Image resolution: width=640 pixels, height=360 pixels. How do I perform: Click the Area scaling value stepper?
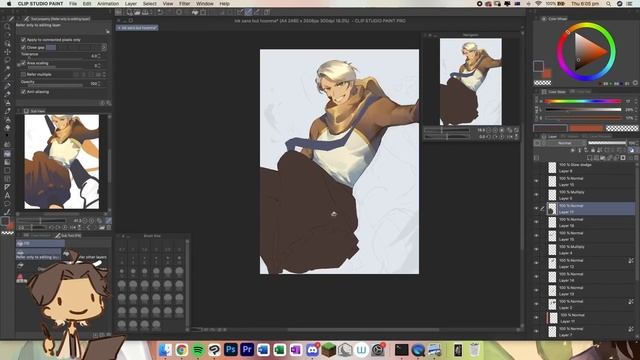click(x=99, y=65)
